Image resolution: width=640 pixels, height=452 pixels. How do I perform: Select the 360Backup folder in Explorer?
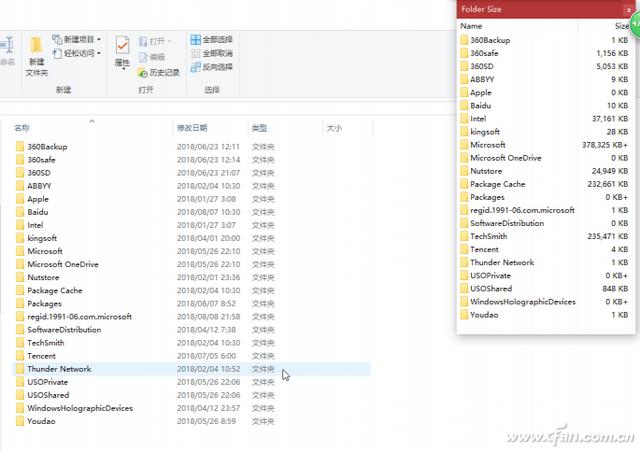(42, 147)
